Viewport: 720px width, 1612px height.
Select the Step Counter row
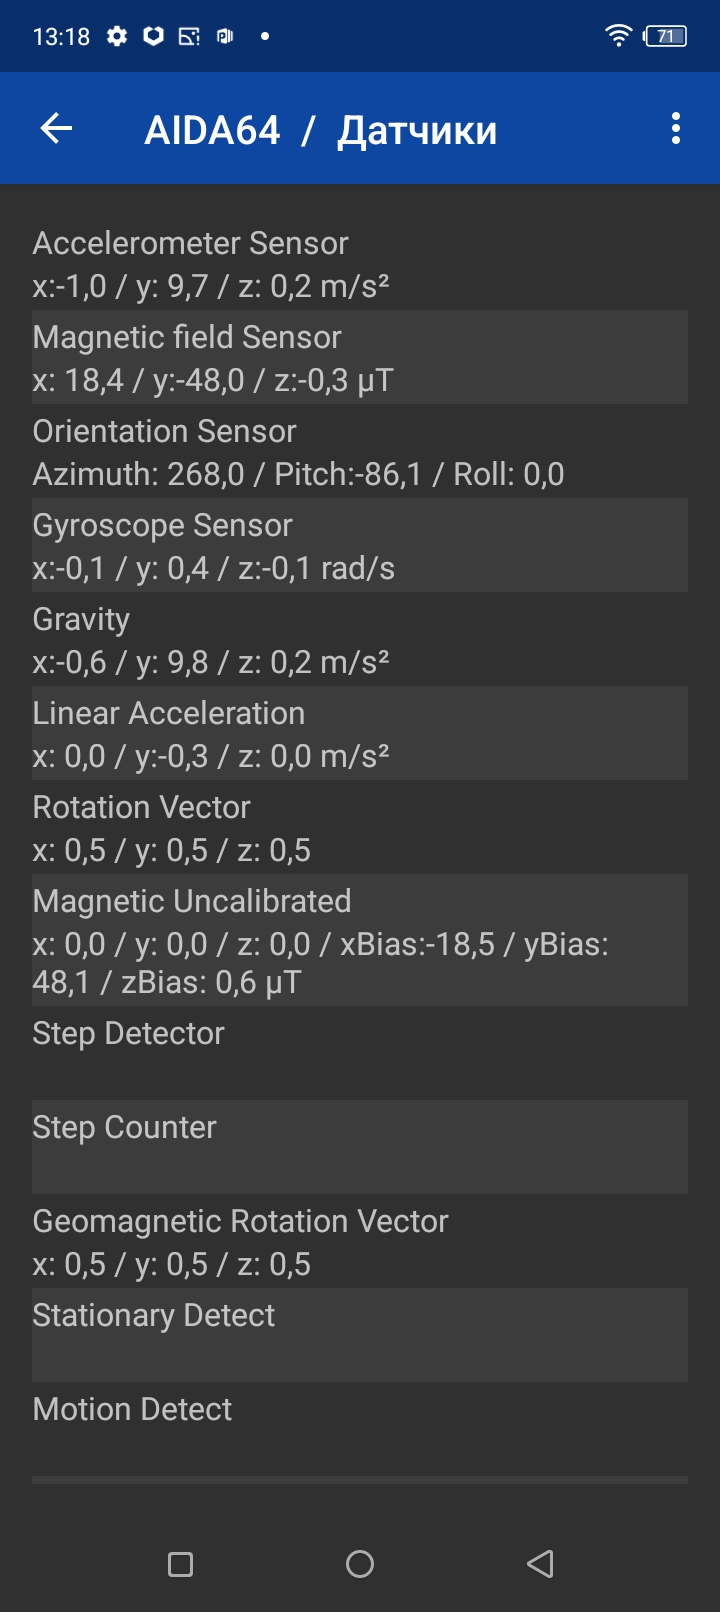click(x=359, y=1146)
